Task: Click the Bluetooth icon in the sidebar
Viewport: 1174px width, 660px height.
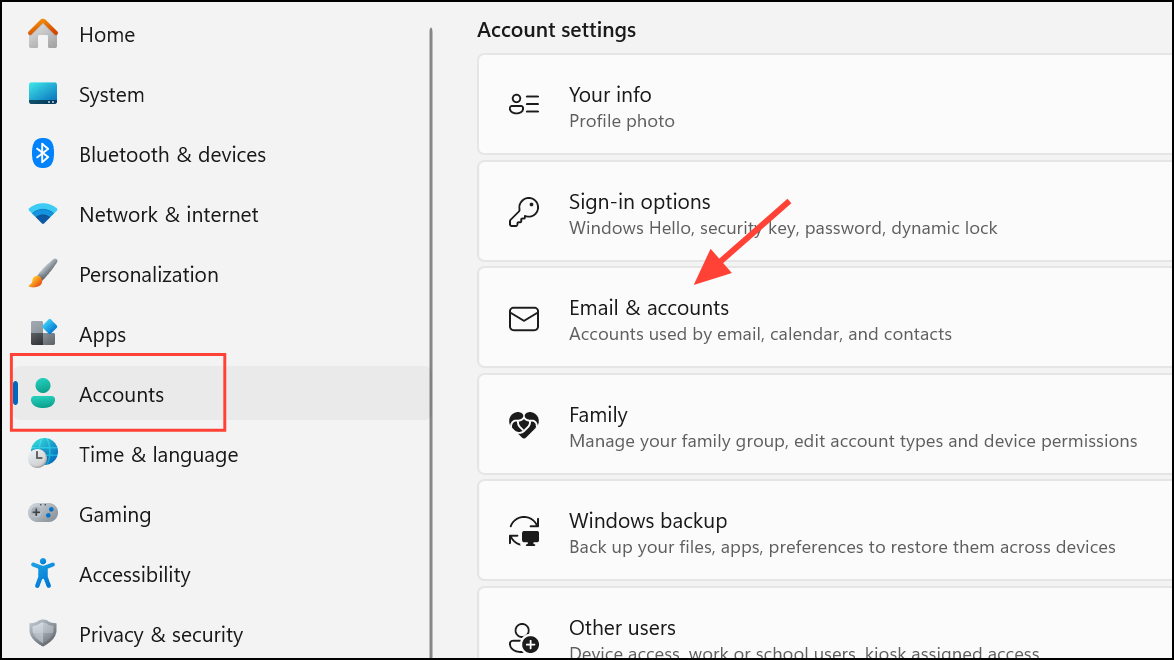Action: 43,154
